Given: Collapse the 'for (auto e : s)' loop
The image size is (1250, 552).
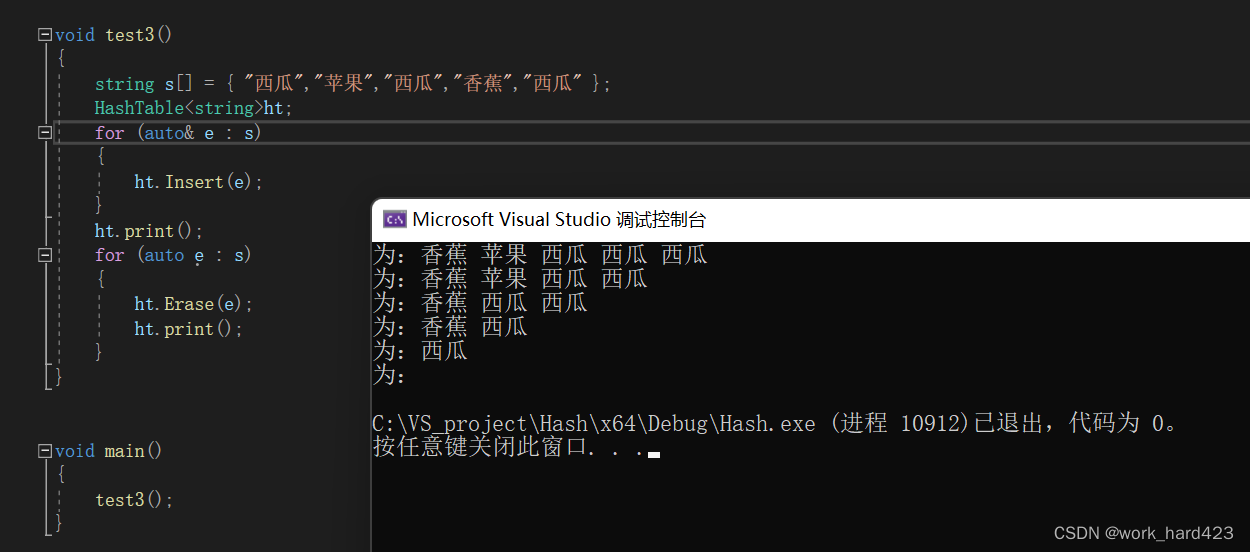Looking at the screenshot, I should coord(44,255).
